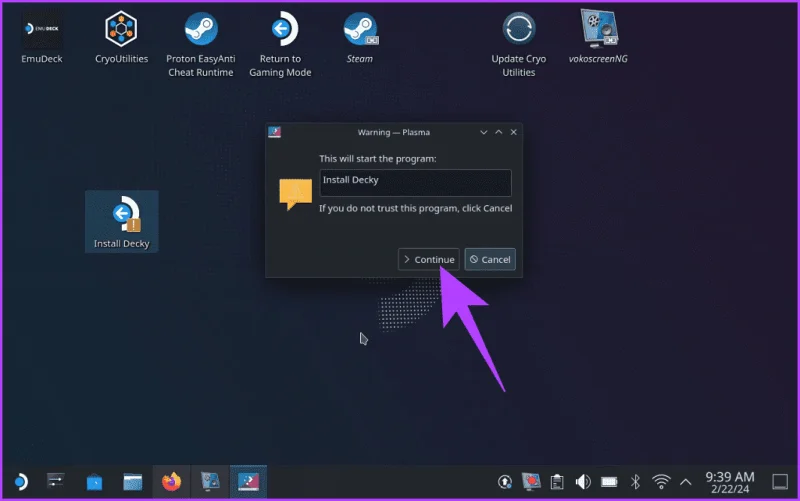Close the Warning Plasma dialog
Screen dimensions: 800x501
pyautogui.click(x=514, y=132)
